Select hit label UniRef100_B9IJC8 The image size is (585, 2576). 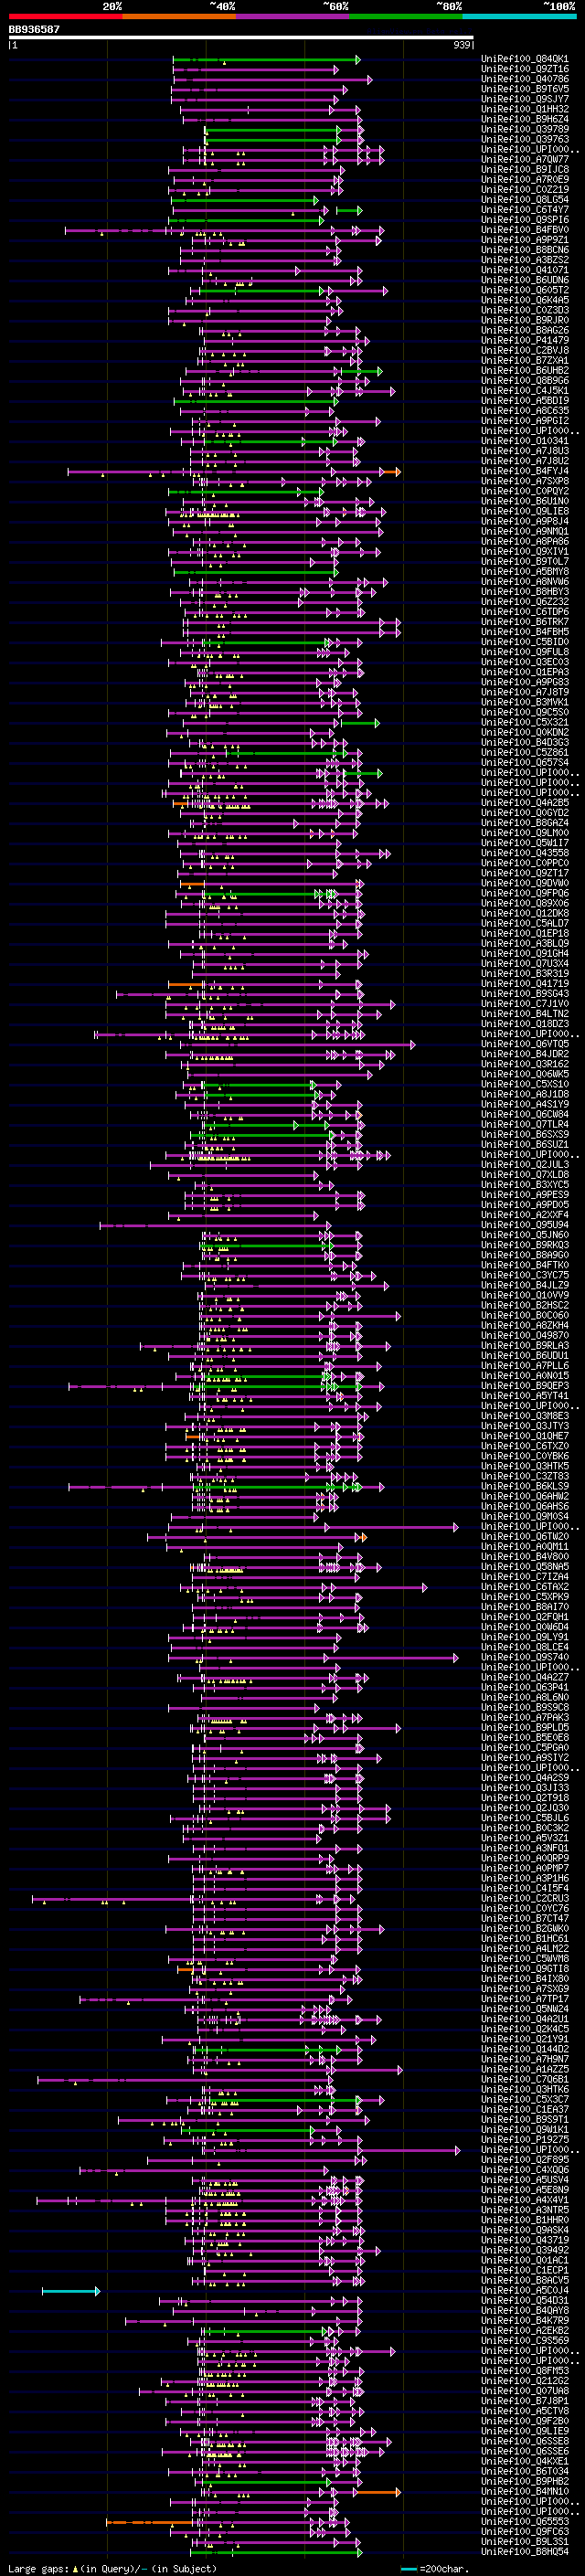(x=525, y=169)
